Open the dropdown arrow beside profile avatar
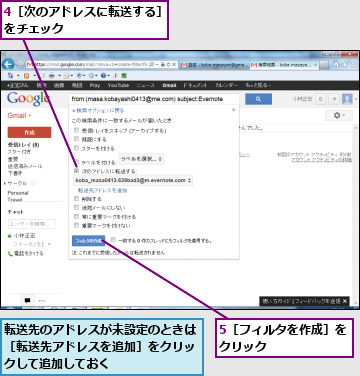This screenshot has width=360, height=376. tap(355, 99)
